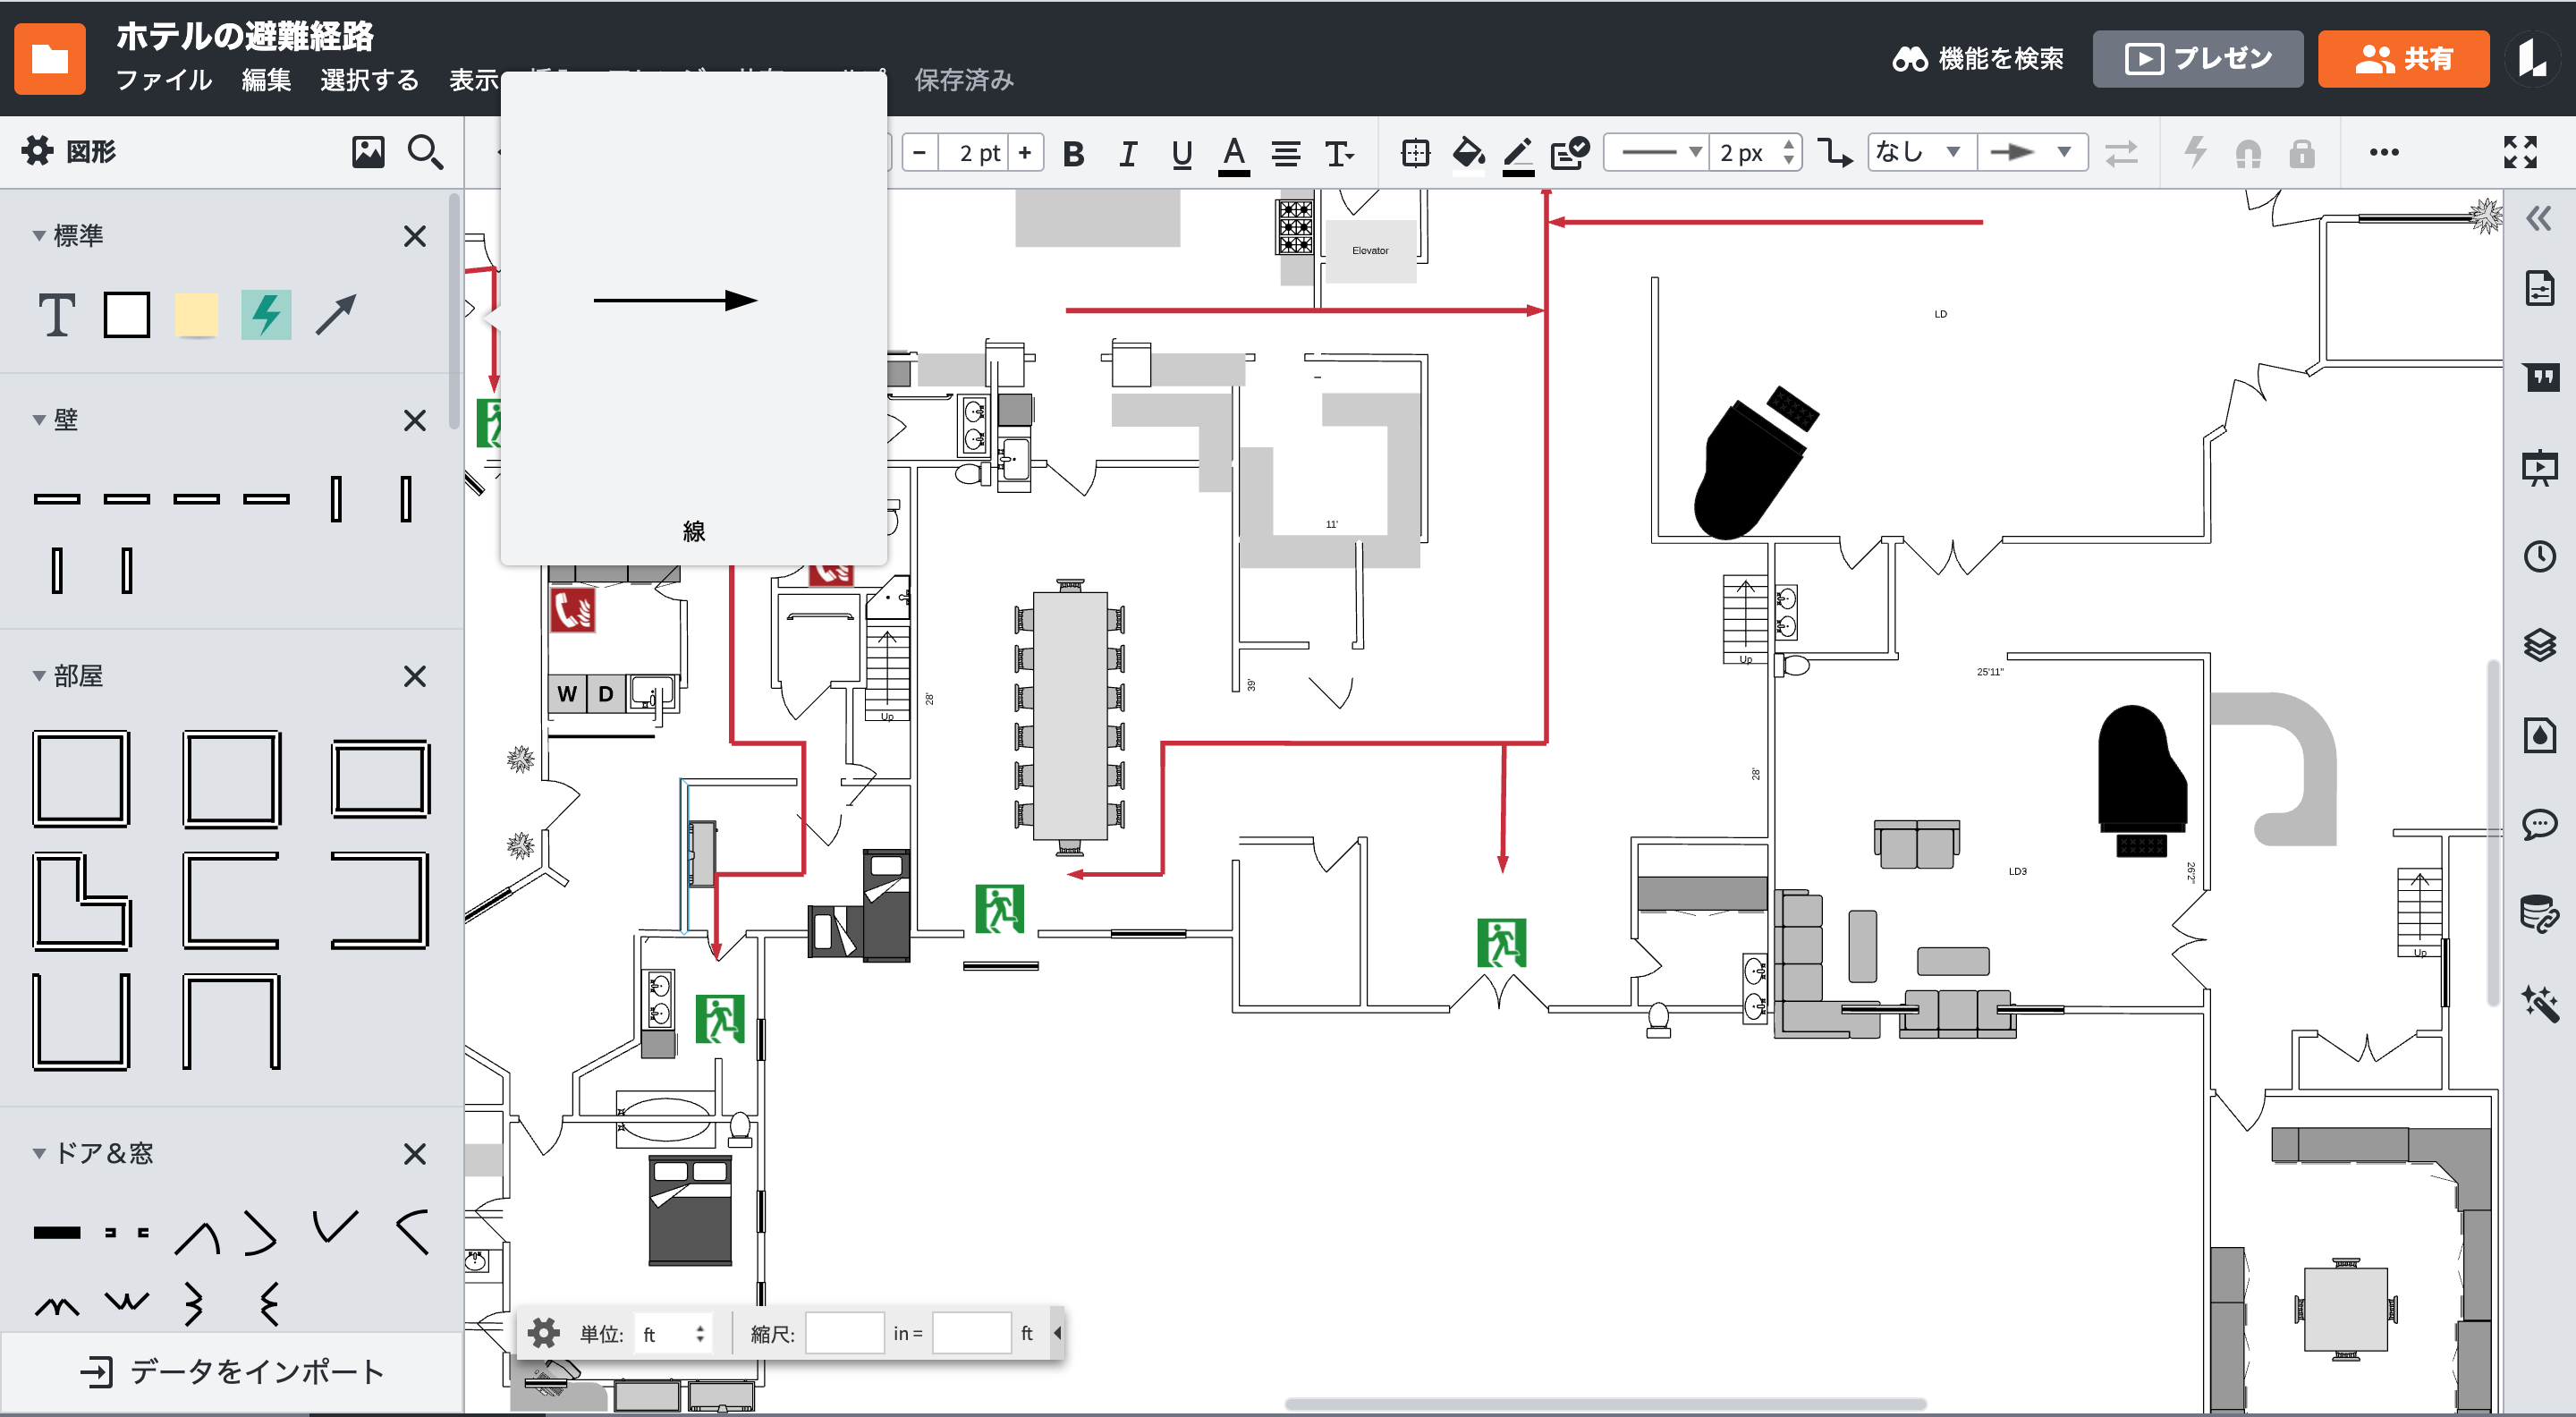Select the arrow line shape
The height and width of the screenshot is (1417, 2576).
(x=336, y=315)
